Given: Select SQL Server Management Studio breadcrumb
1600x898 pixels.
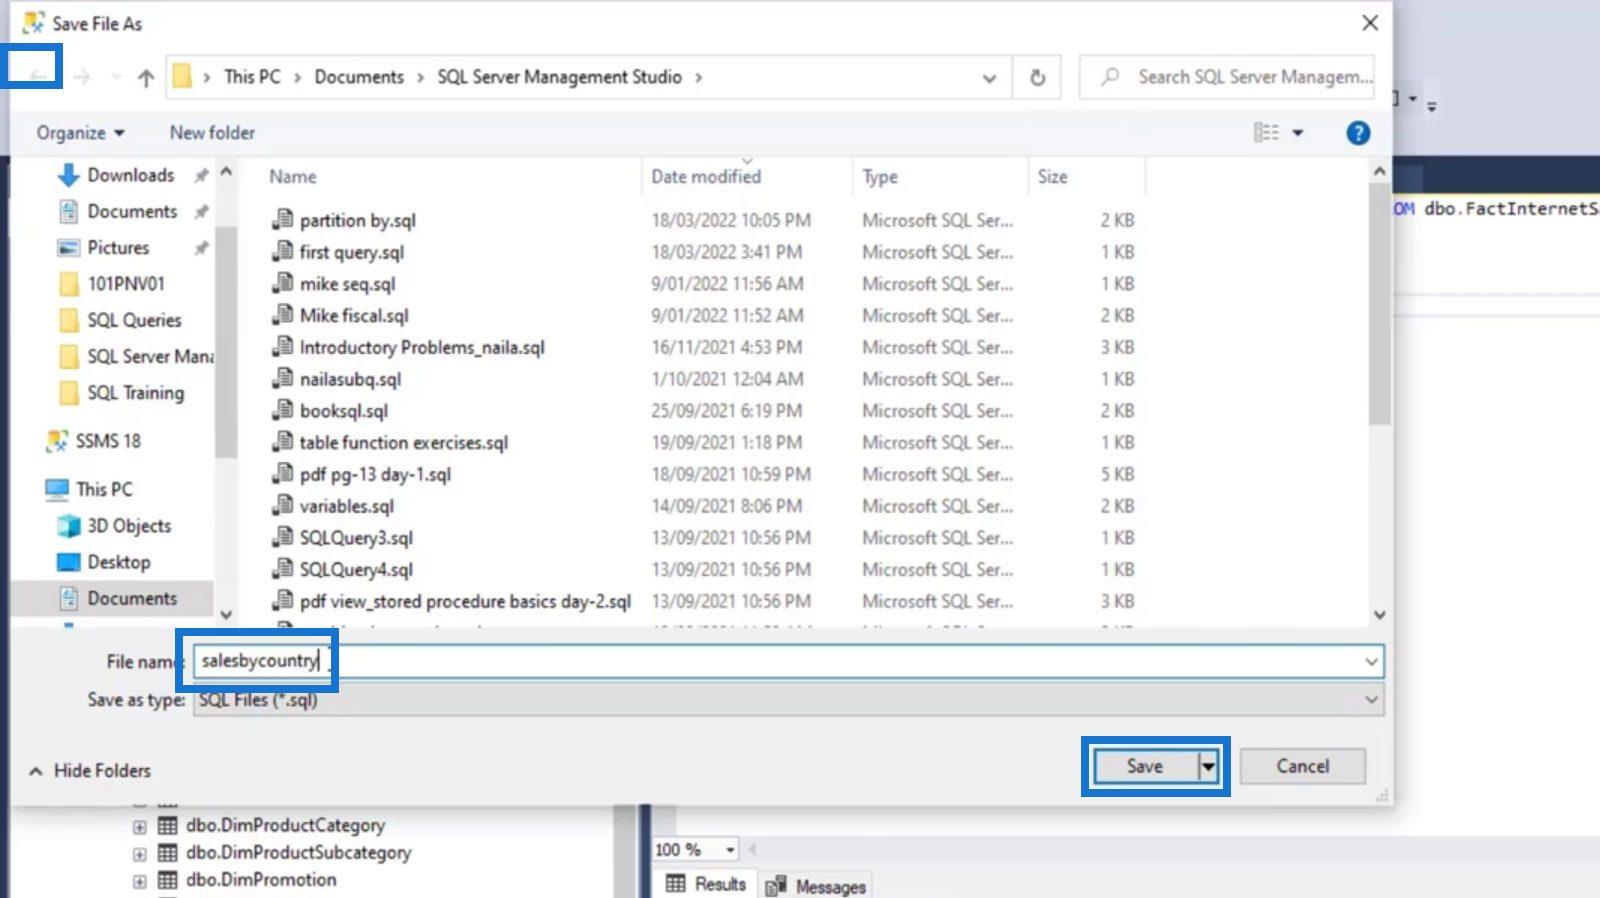Looking at the screenshot, I should point(559,77).
